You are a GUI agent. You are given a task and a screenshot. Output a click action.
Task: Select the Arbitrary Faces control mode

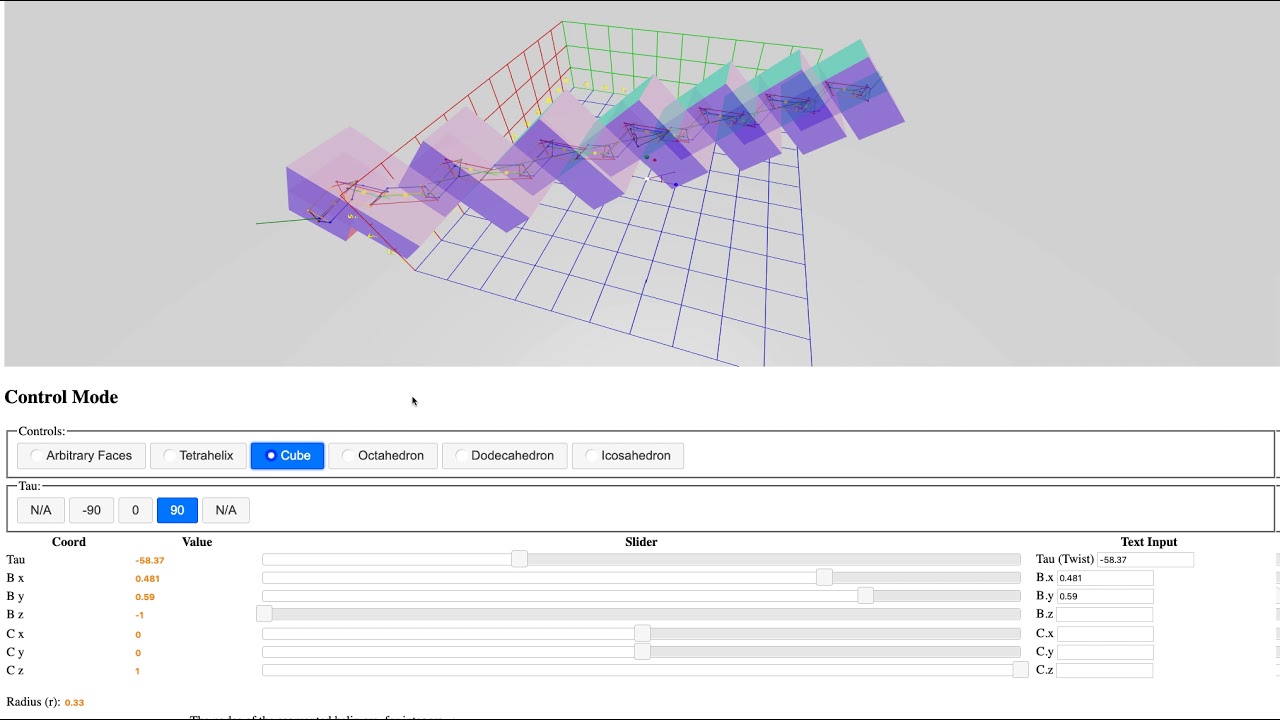[81, 456]
